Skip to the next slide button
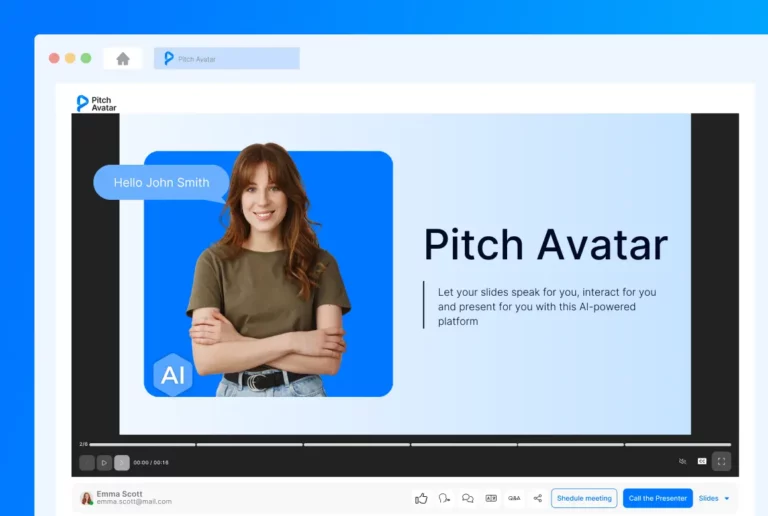The image size is (768, 516). [x=122, y=462]
